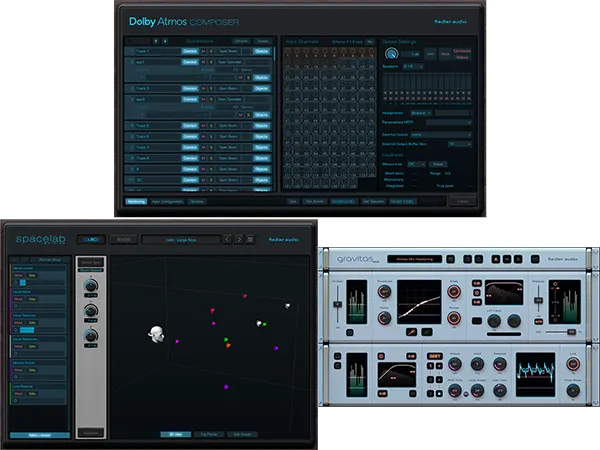Select the REVERB tab in Spacelab
The height and width of the screenshot is (450, 600).
coord(123,240)
